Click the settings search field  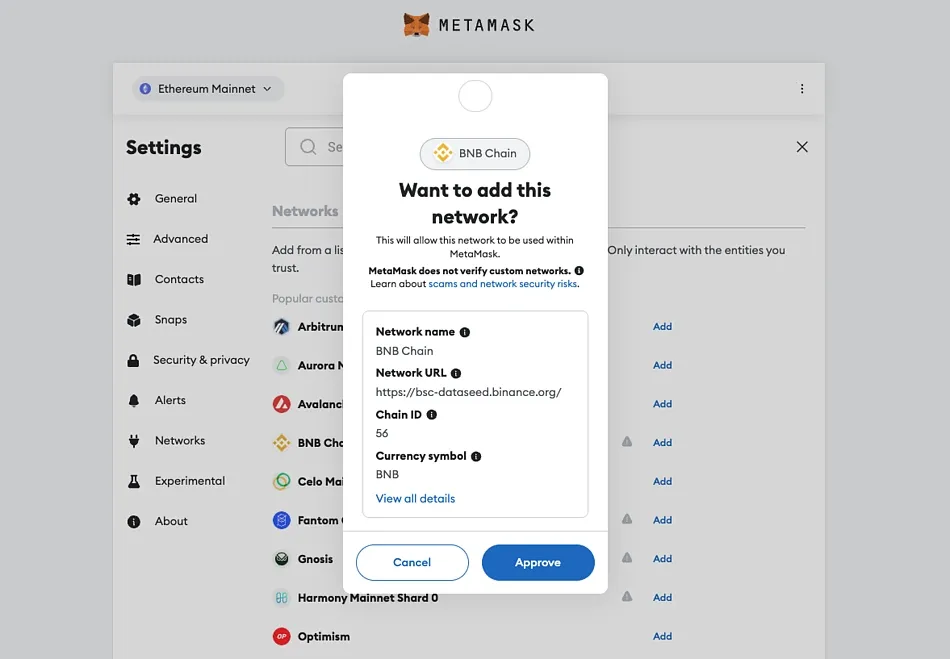coord(315,147)
